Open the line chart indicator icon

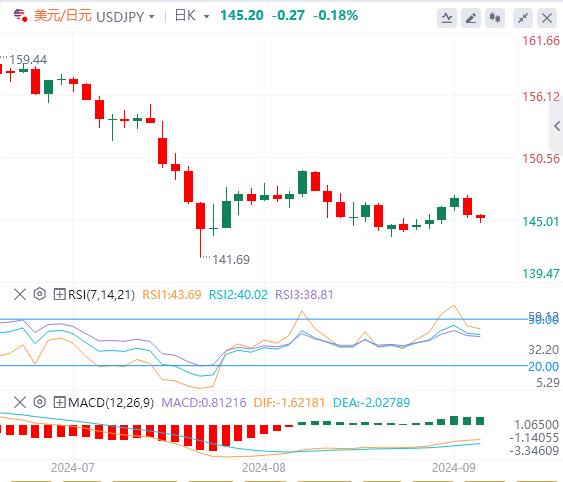click(x=447, y=18)
